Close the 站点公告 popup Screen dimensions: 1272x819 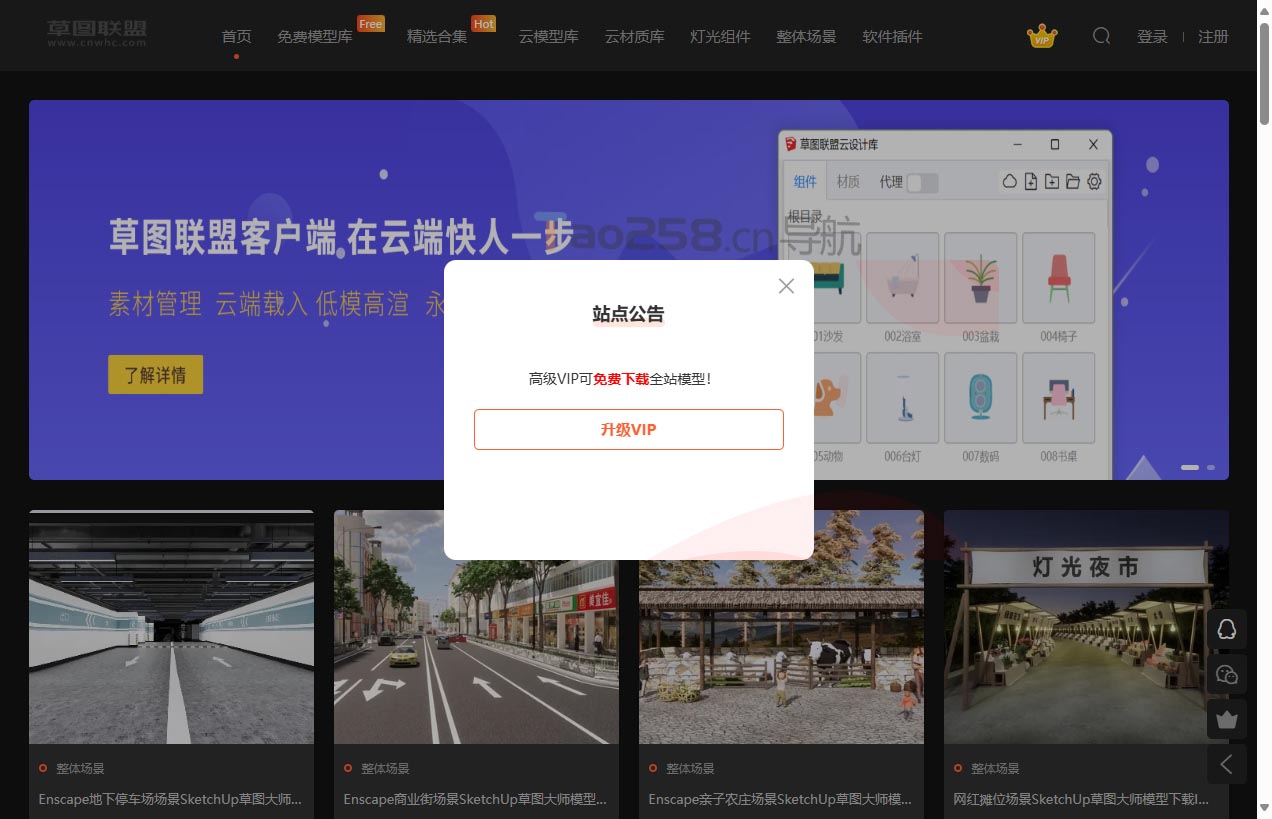click(x=786, y=286)
